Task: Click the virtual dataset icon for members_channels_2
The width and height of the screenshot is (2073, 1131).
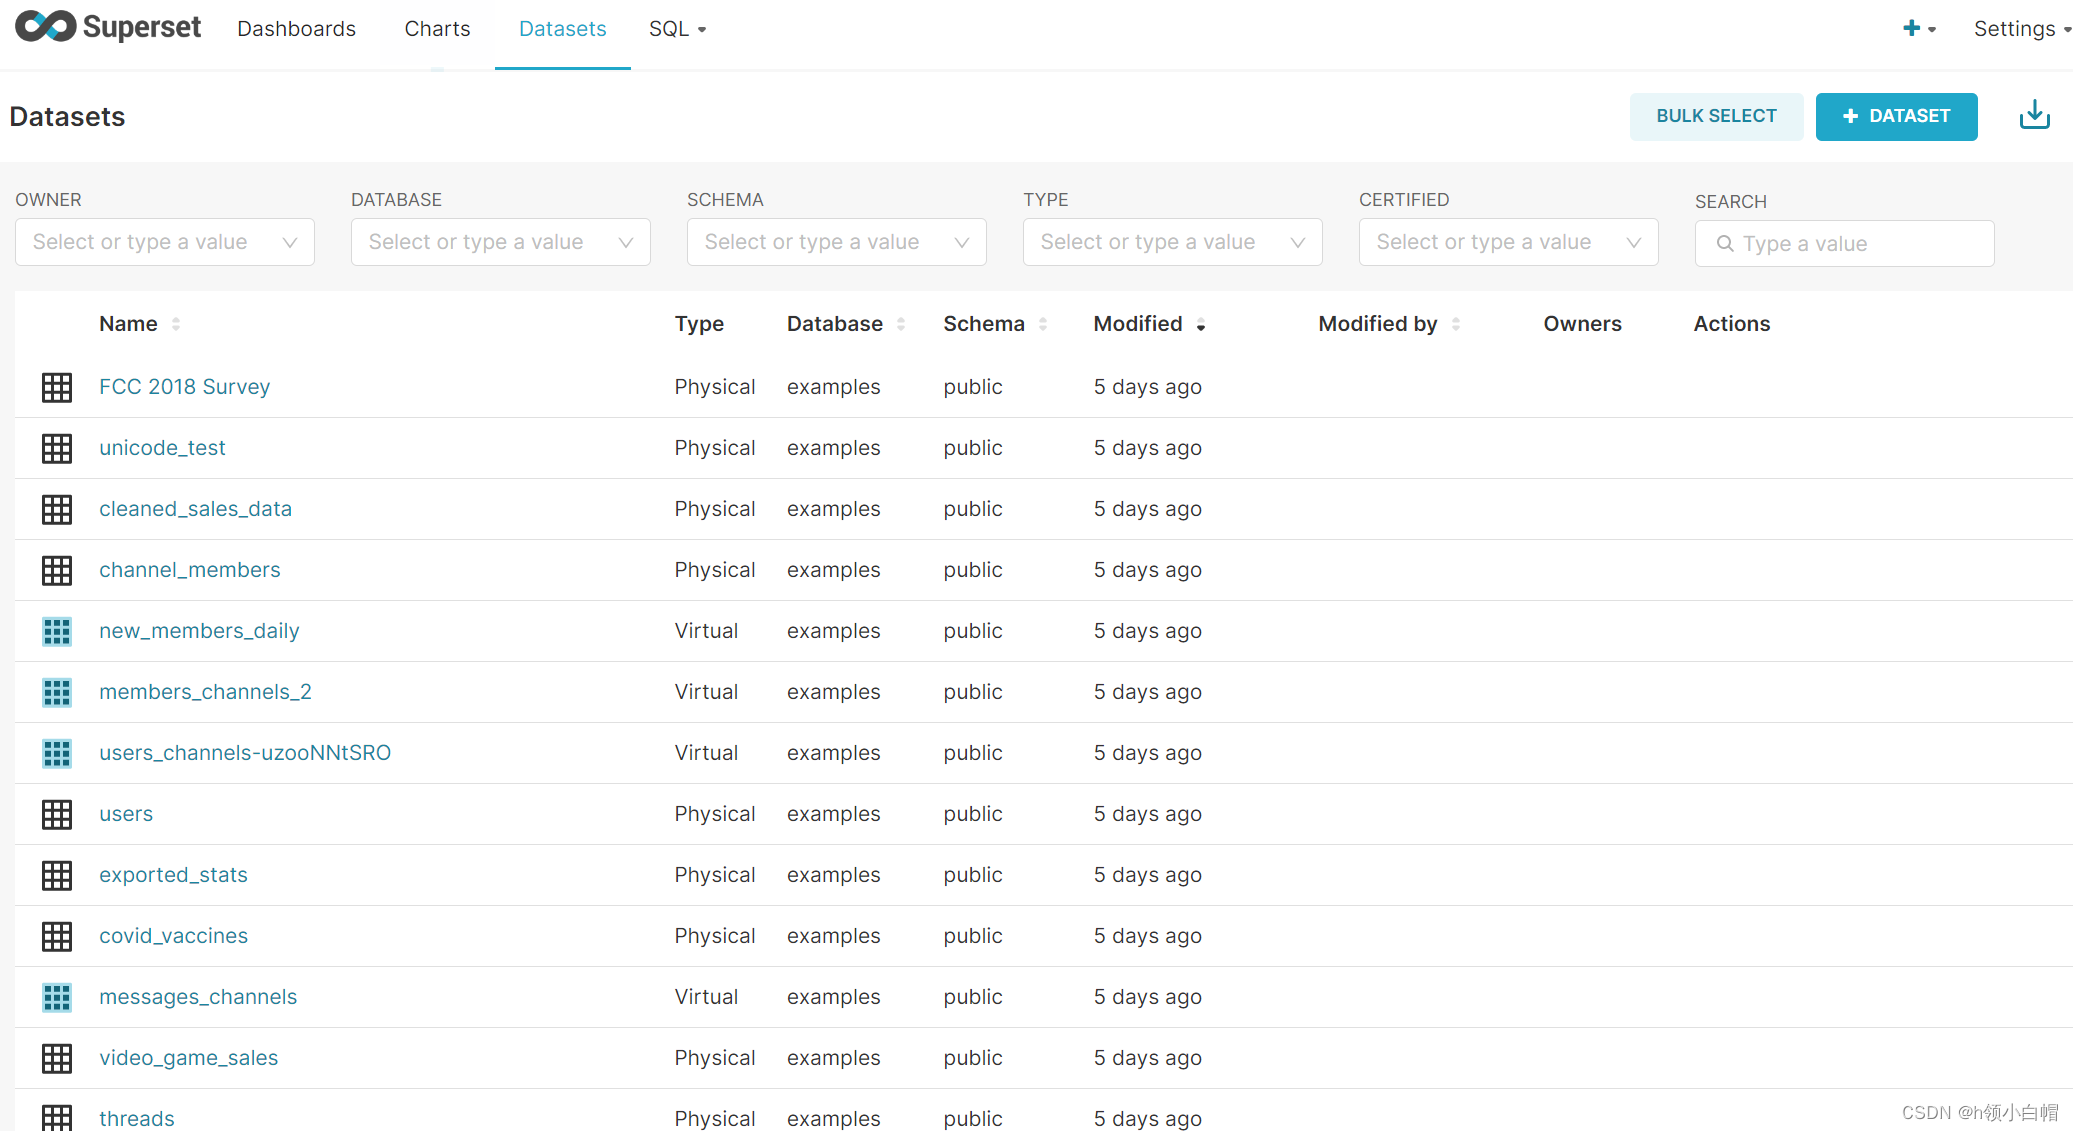Action: tap(57, 692)
